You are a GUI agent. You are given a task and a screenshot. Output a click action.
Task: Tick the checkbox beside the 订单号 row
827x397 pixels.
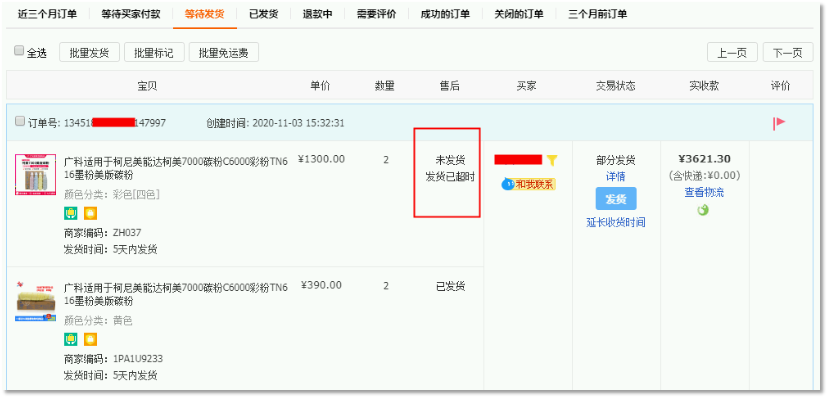click(x=20, y=121)
